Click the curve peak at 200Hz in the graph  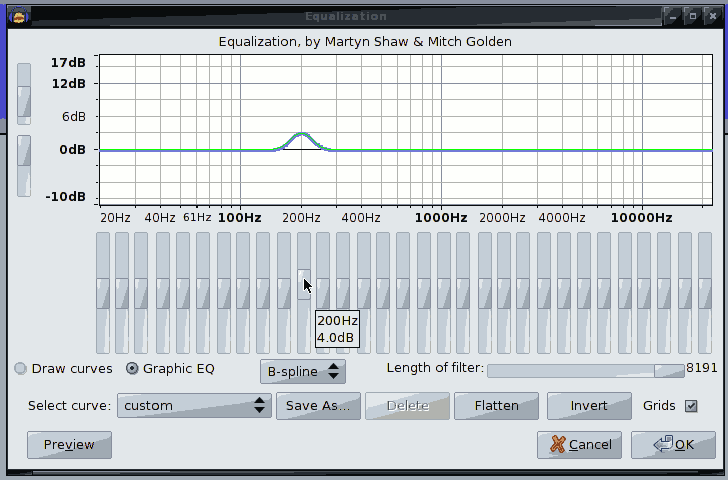point(302,134)
